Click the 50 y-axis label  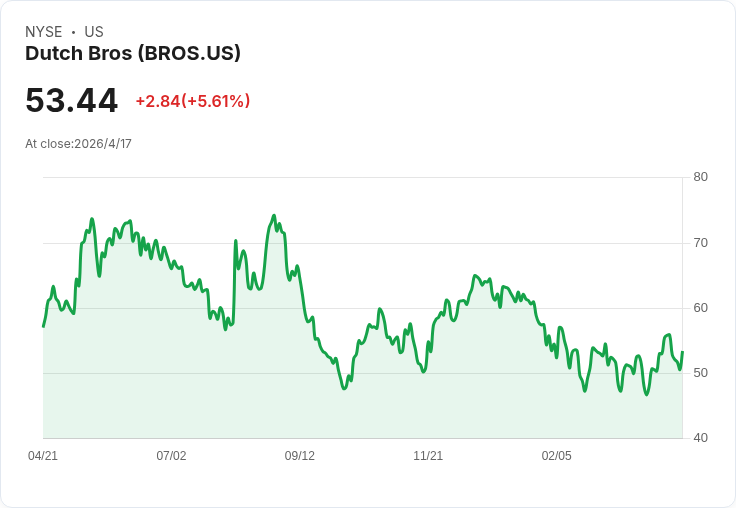(x=700, y=373)
